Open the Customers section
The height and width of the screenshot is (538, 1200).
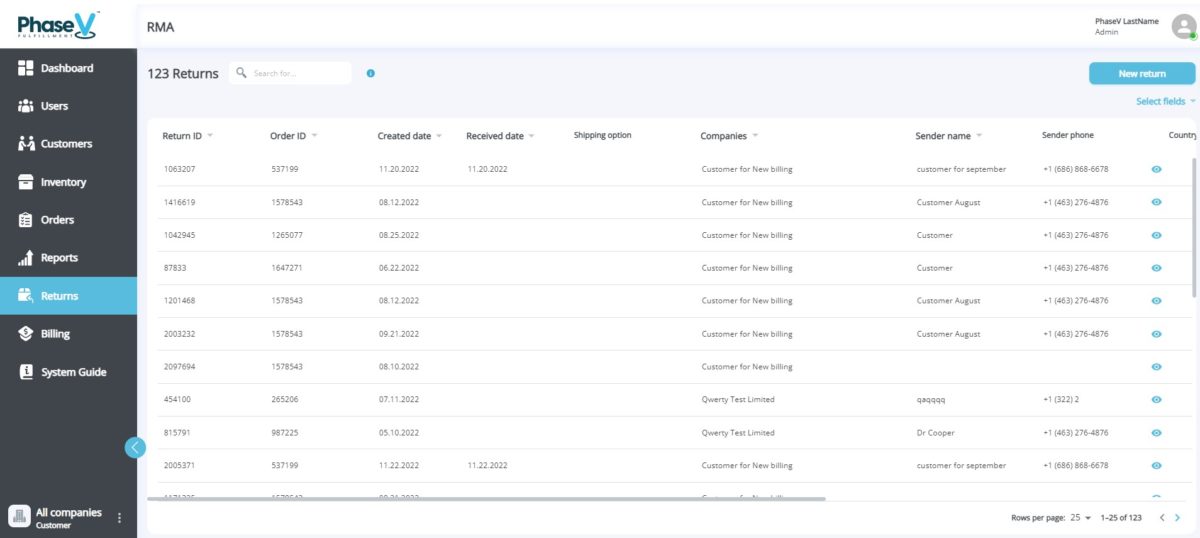click(x=68, y=144)
